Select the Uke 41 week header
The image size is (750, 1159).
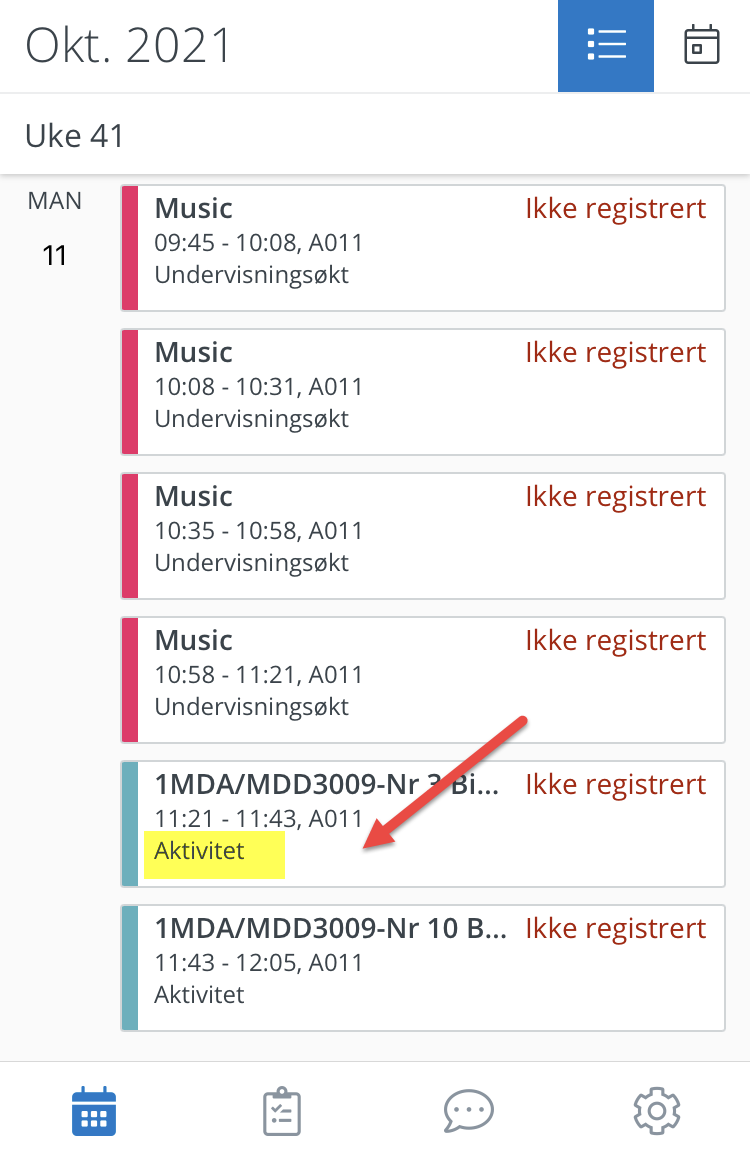click(x=75, y=136)
